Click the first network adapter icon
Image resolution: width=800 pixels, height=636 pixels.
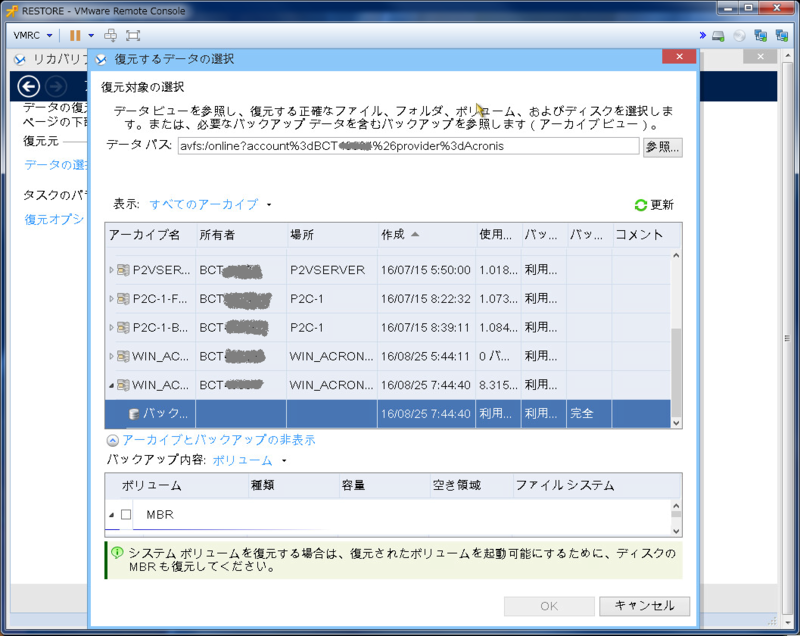[761, 35]
